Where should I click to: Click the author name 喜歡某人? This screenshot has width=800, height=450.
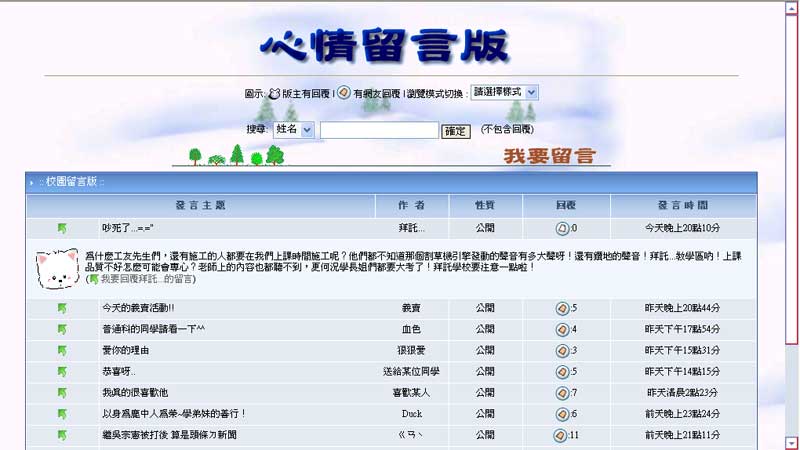pyautogui.click(x=411, y=393)
